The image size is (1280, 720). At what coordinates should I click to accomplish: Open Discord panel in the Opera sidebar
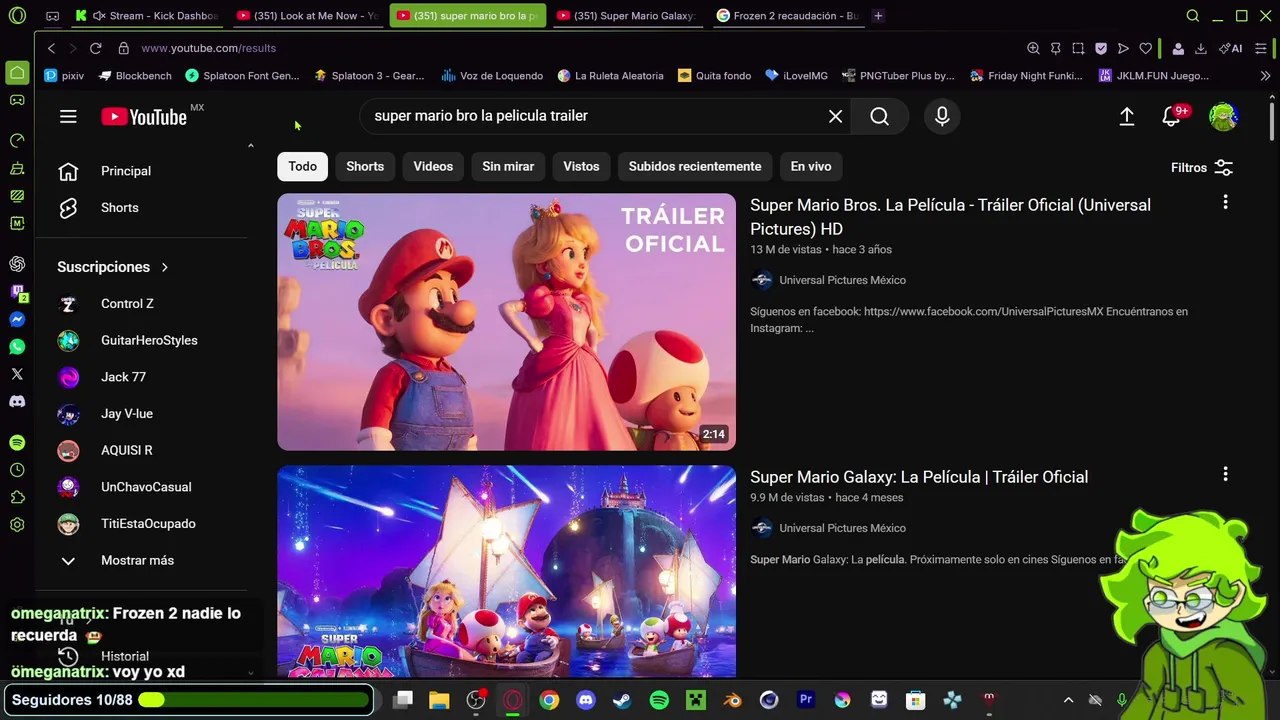(17, 401)
